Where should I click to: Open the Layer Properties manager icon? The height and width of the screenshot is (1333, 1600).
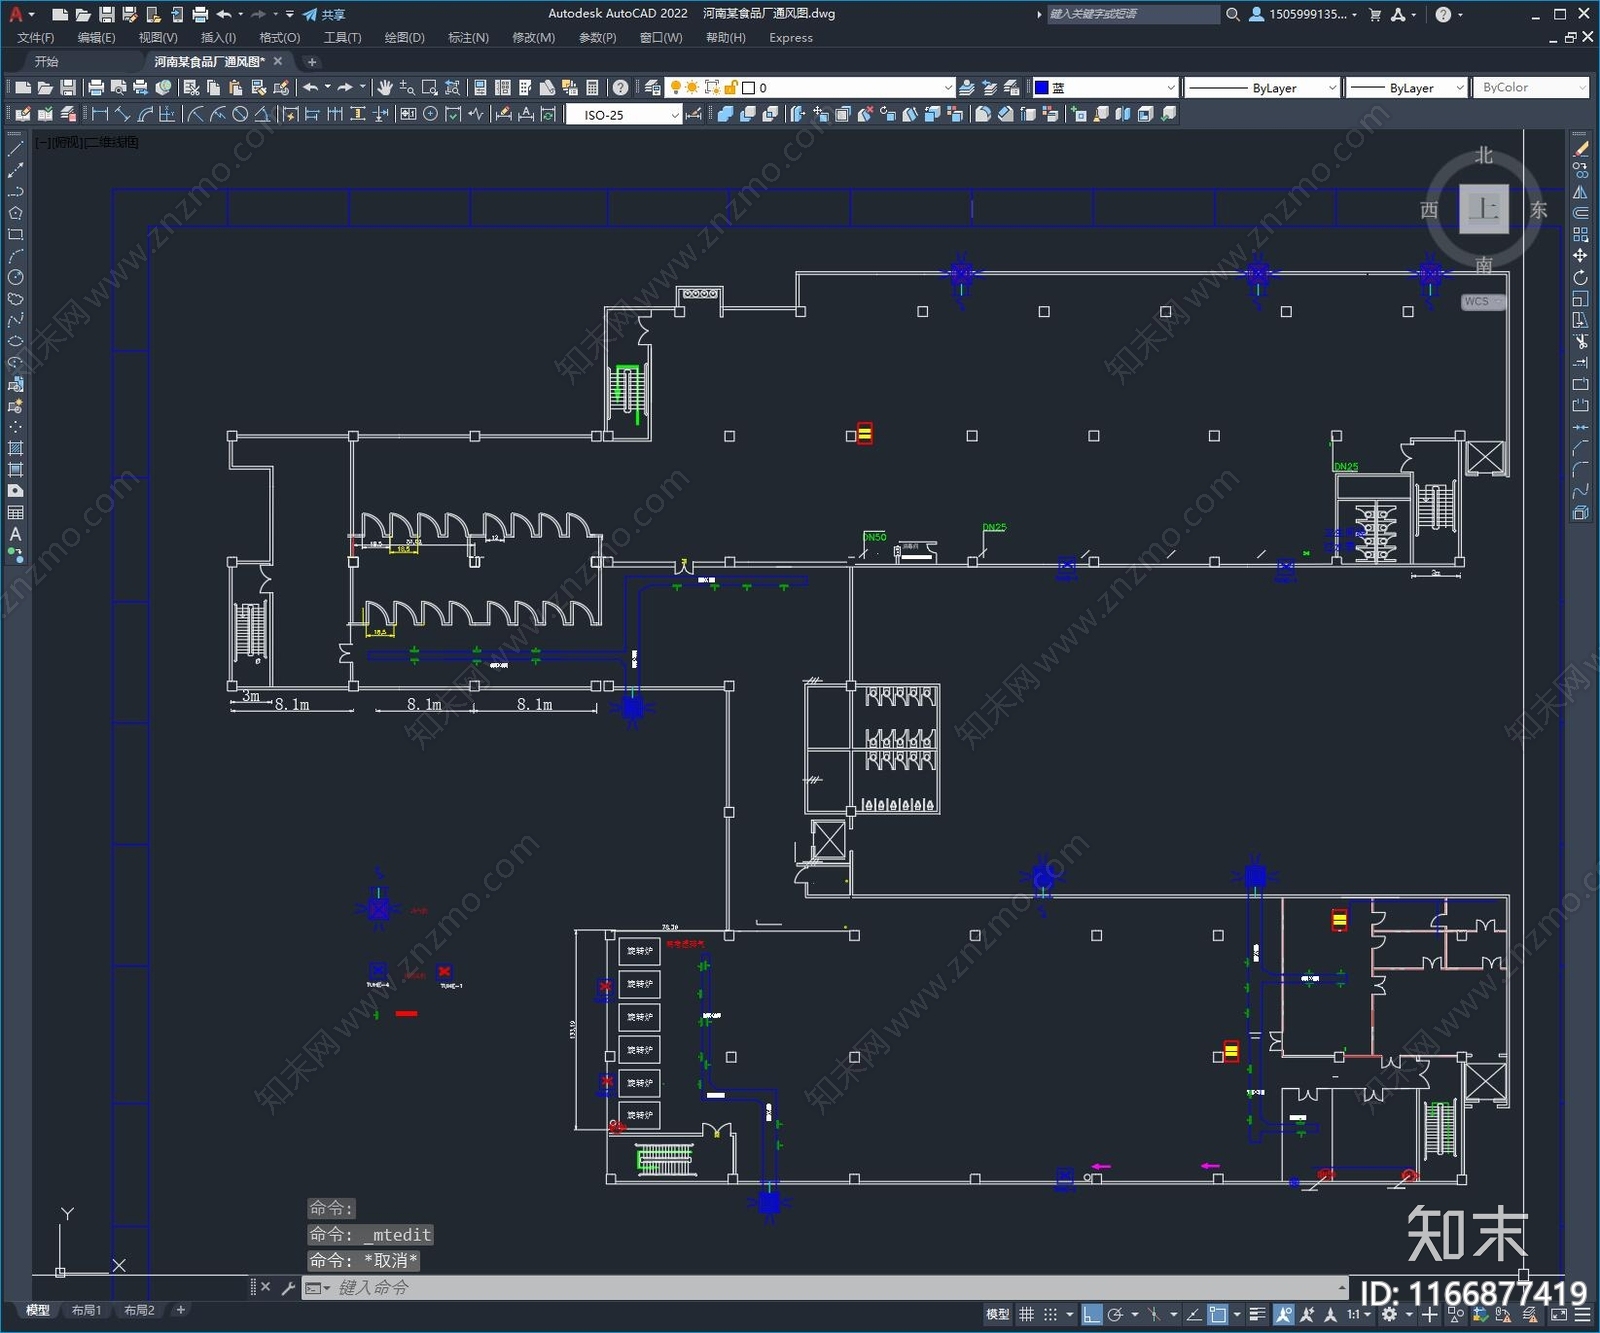coord(653,88)
